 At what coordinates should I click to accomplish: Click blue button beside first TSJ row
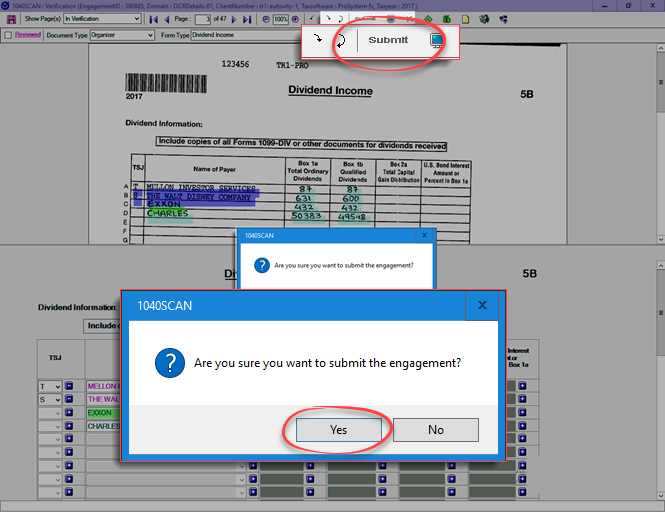pyautogui.click(x=70, y=386)
